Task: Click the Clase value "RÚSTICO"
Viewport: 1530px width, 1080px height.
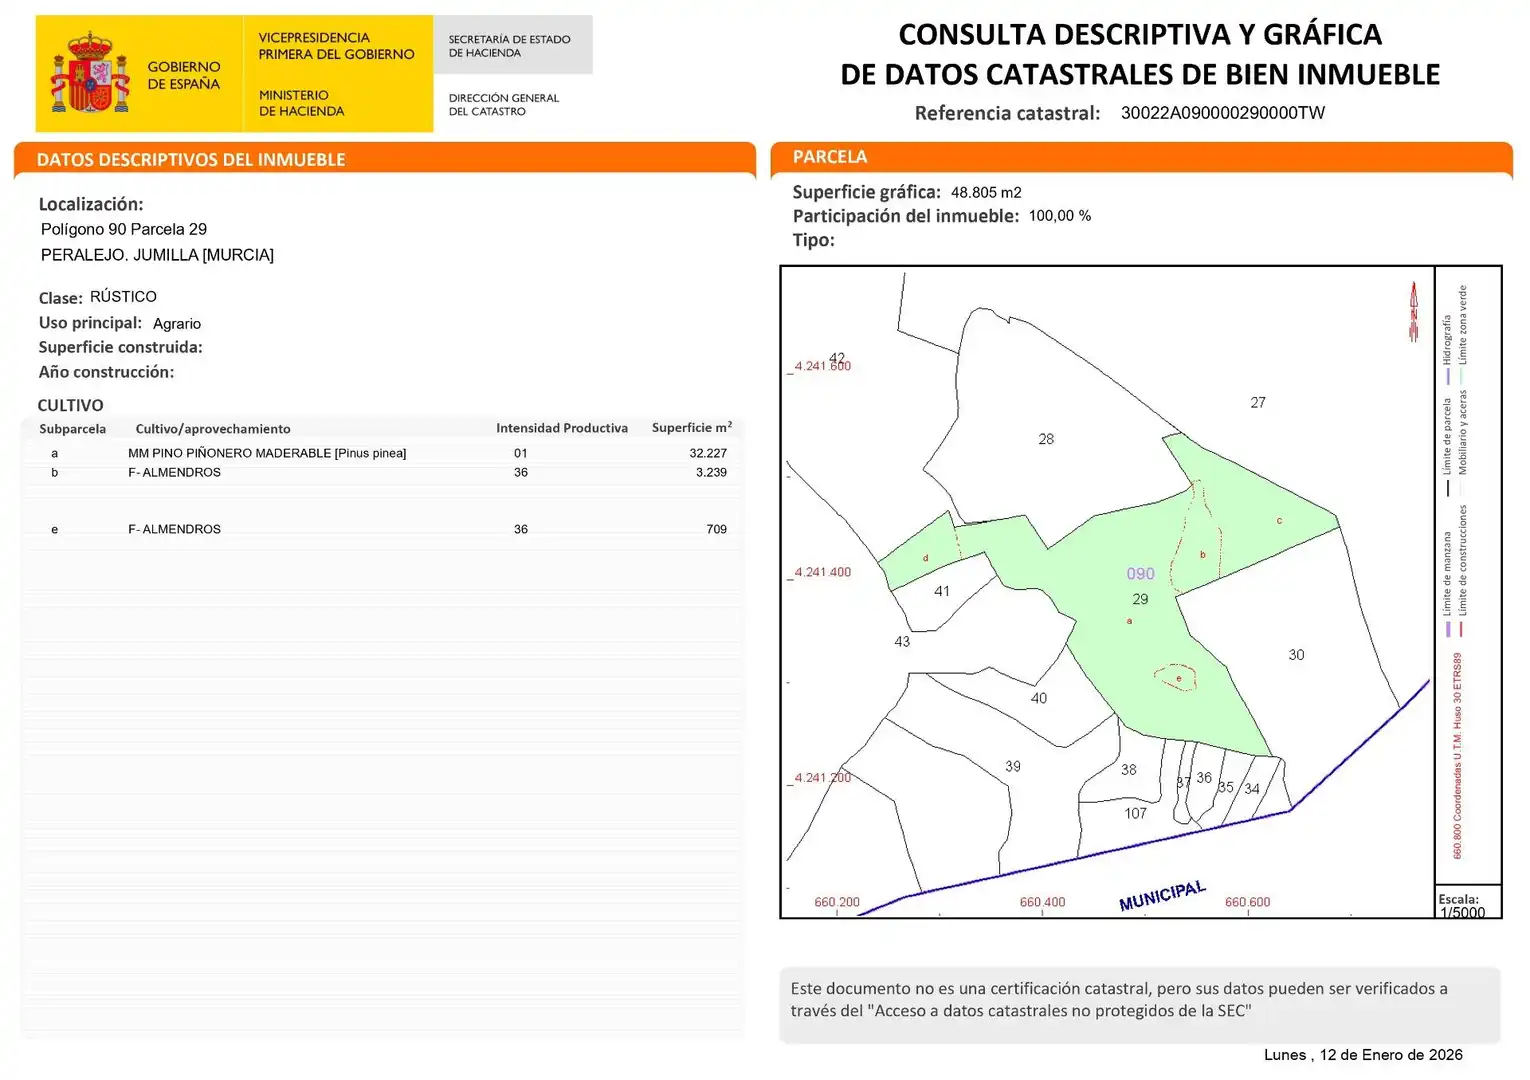Action: pyautogui.click(x=123, y=296)
